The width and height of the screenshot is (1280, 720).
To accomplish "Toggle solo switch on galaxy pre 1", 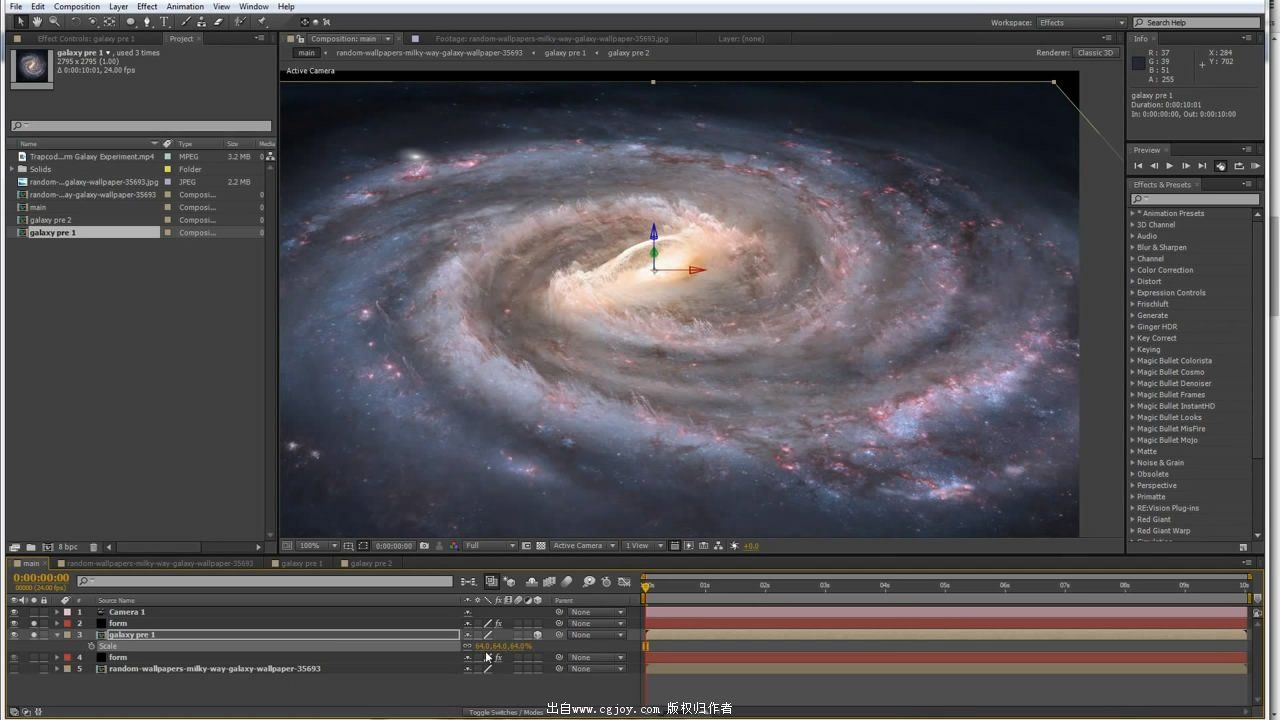I will pos(33,635).
